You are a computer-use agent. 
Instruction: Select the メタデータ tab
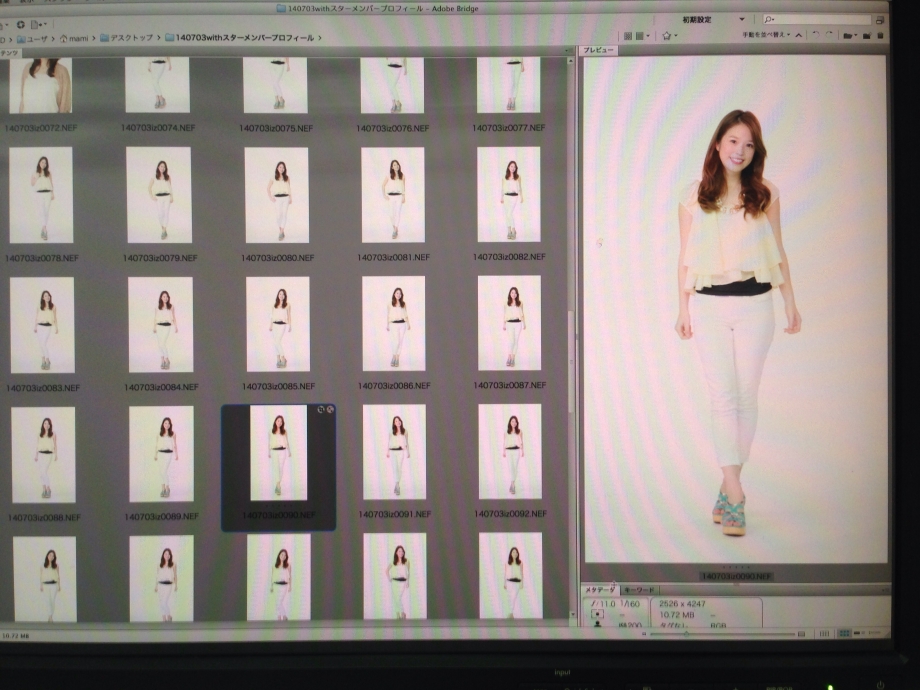tap(600, 590)
